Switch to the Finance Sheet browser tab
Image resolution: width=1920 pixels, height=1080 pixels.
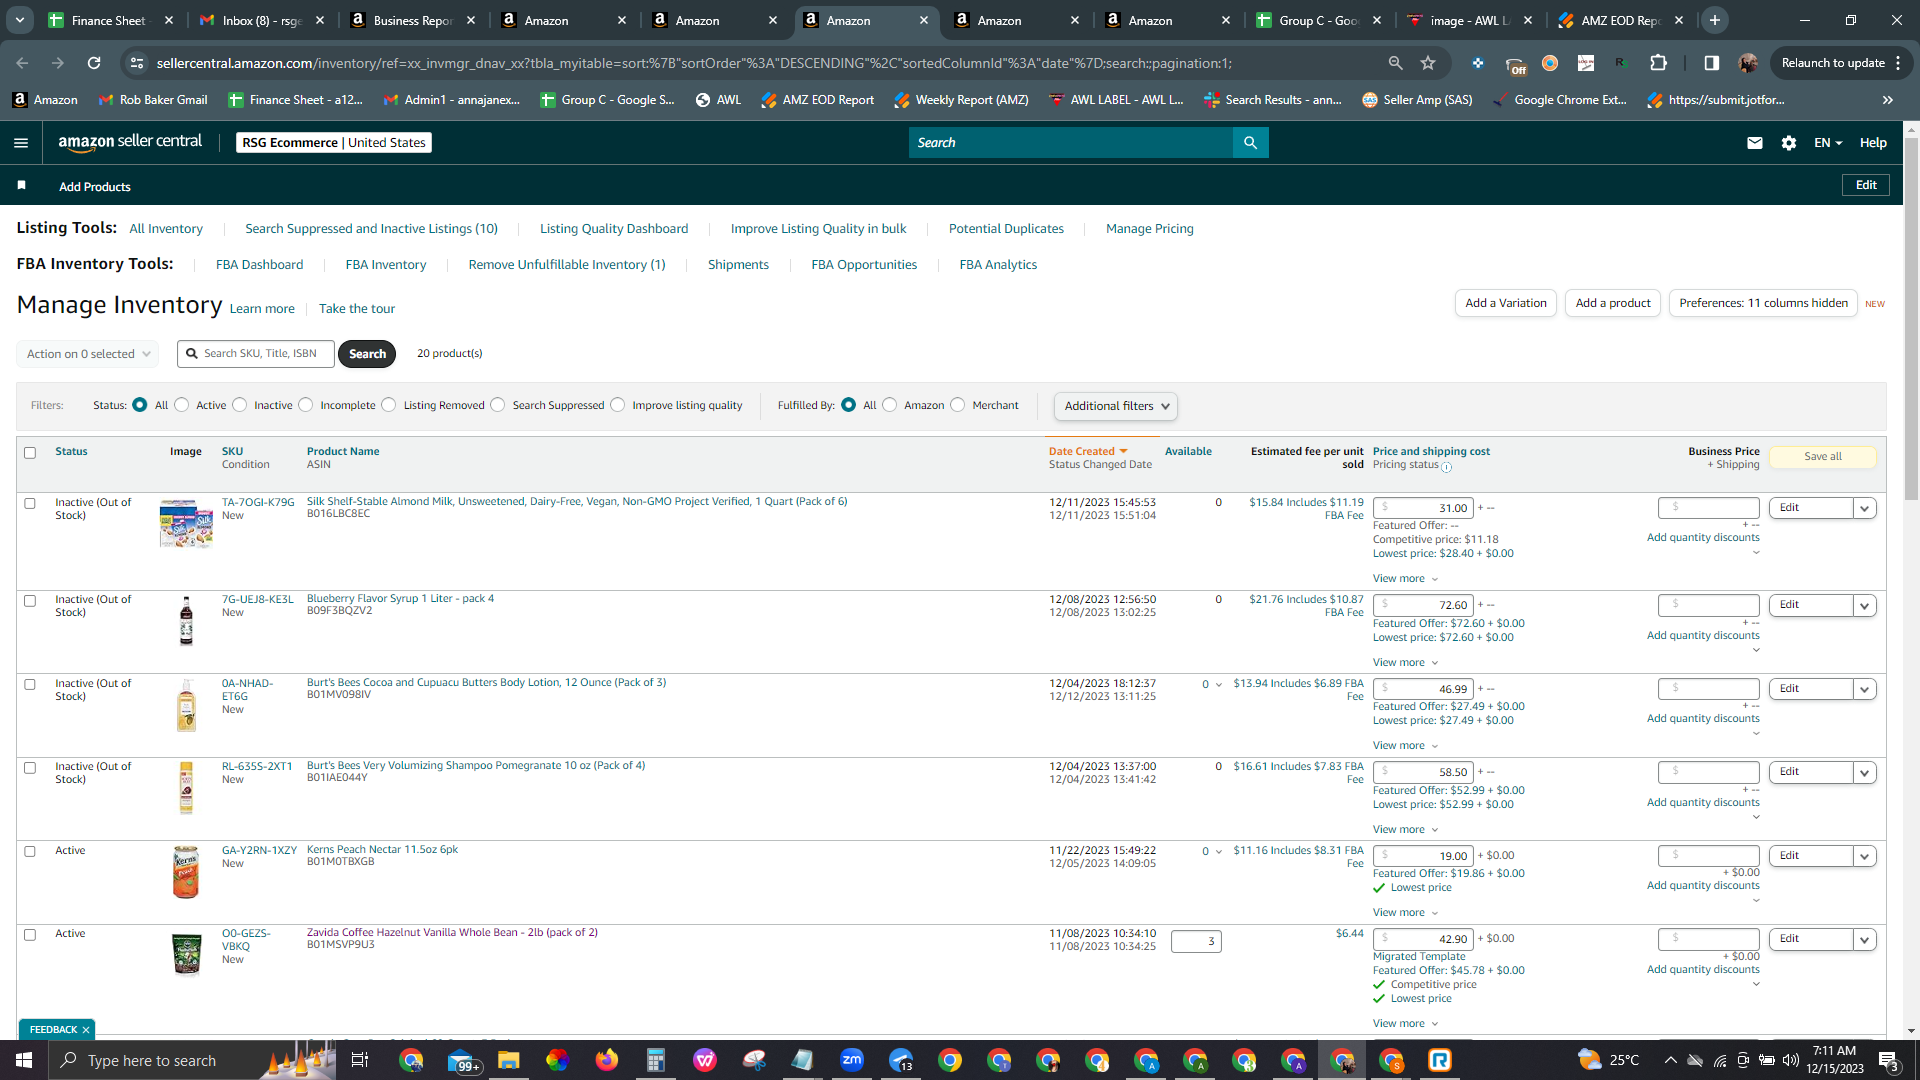click(110, 20)
